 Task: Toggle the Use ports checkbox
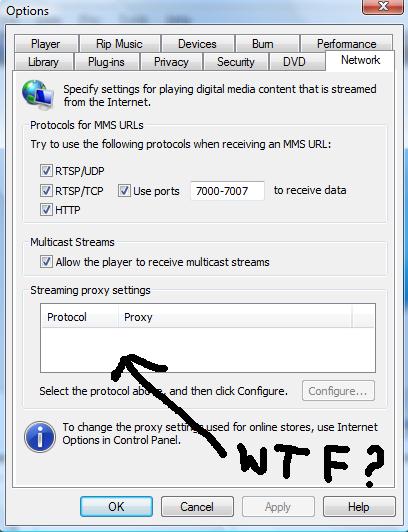(x=124, y=191)
